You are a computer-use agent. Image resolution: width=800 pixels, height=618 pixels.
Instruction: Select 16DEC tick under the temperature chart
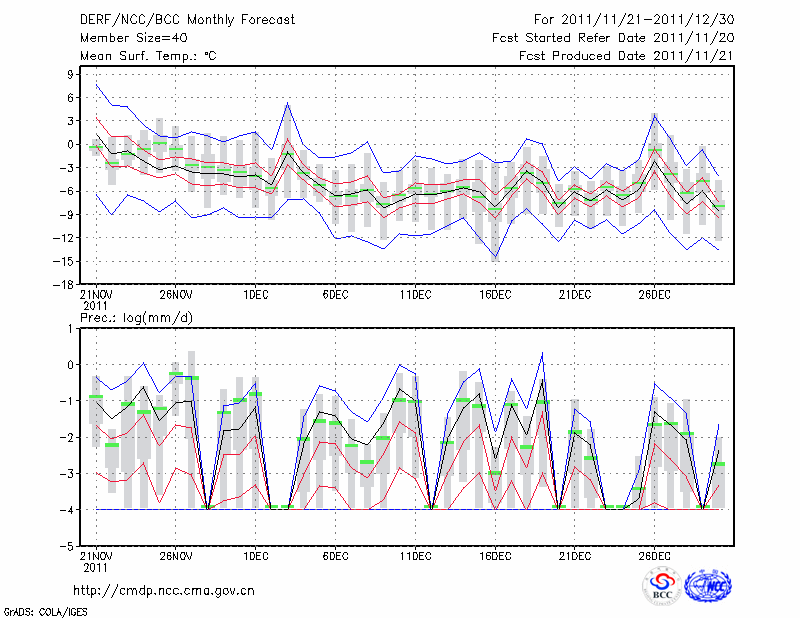pyautogui.click(x=495, y=294)
